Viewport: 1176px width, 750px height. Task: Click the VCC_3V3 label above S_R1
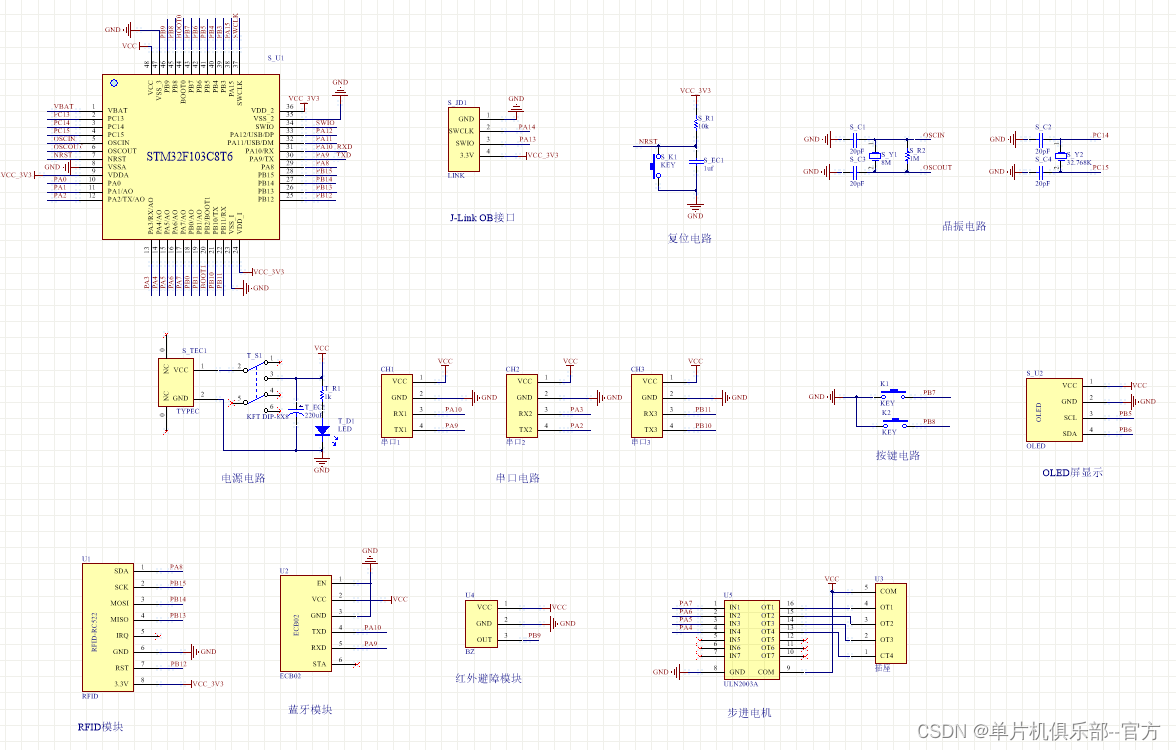point(695,91)
